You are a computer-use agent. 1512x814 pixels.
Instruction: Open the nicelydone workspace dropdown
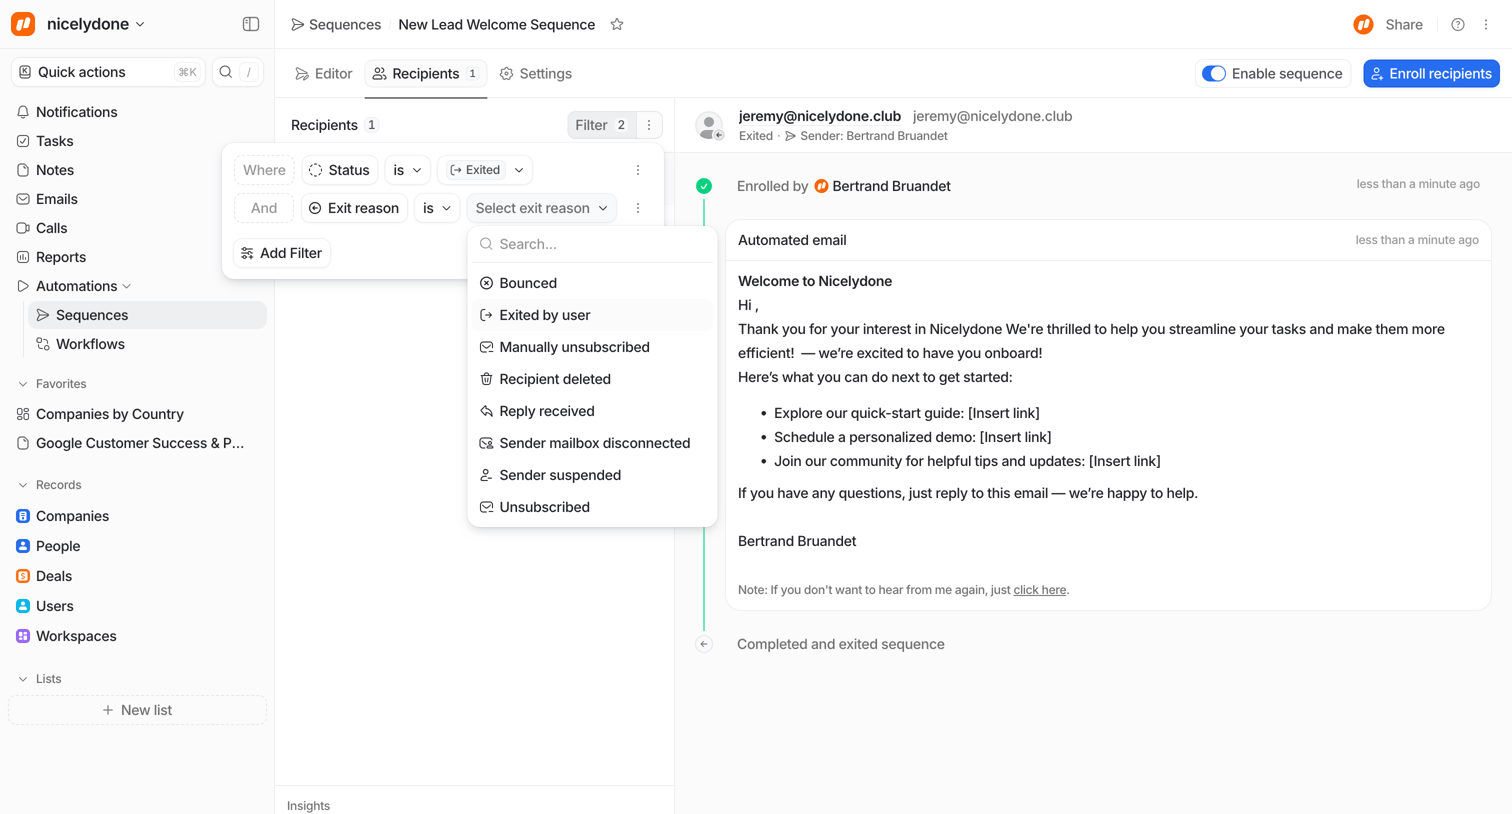[96, 24]
